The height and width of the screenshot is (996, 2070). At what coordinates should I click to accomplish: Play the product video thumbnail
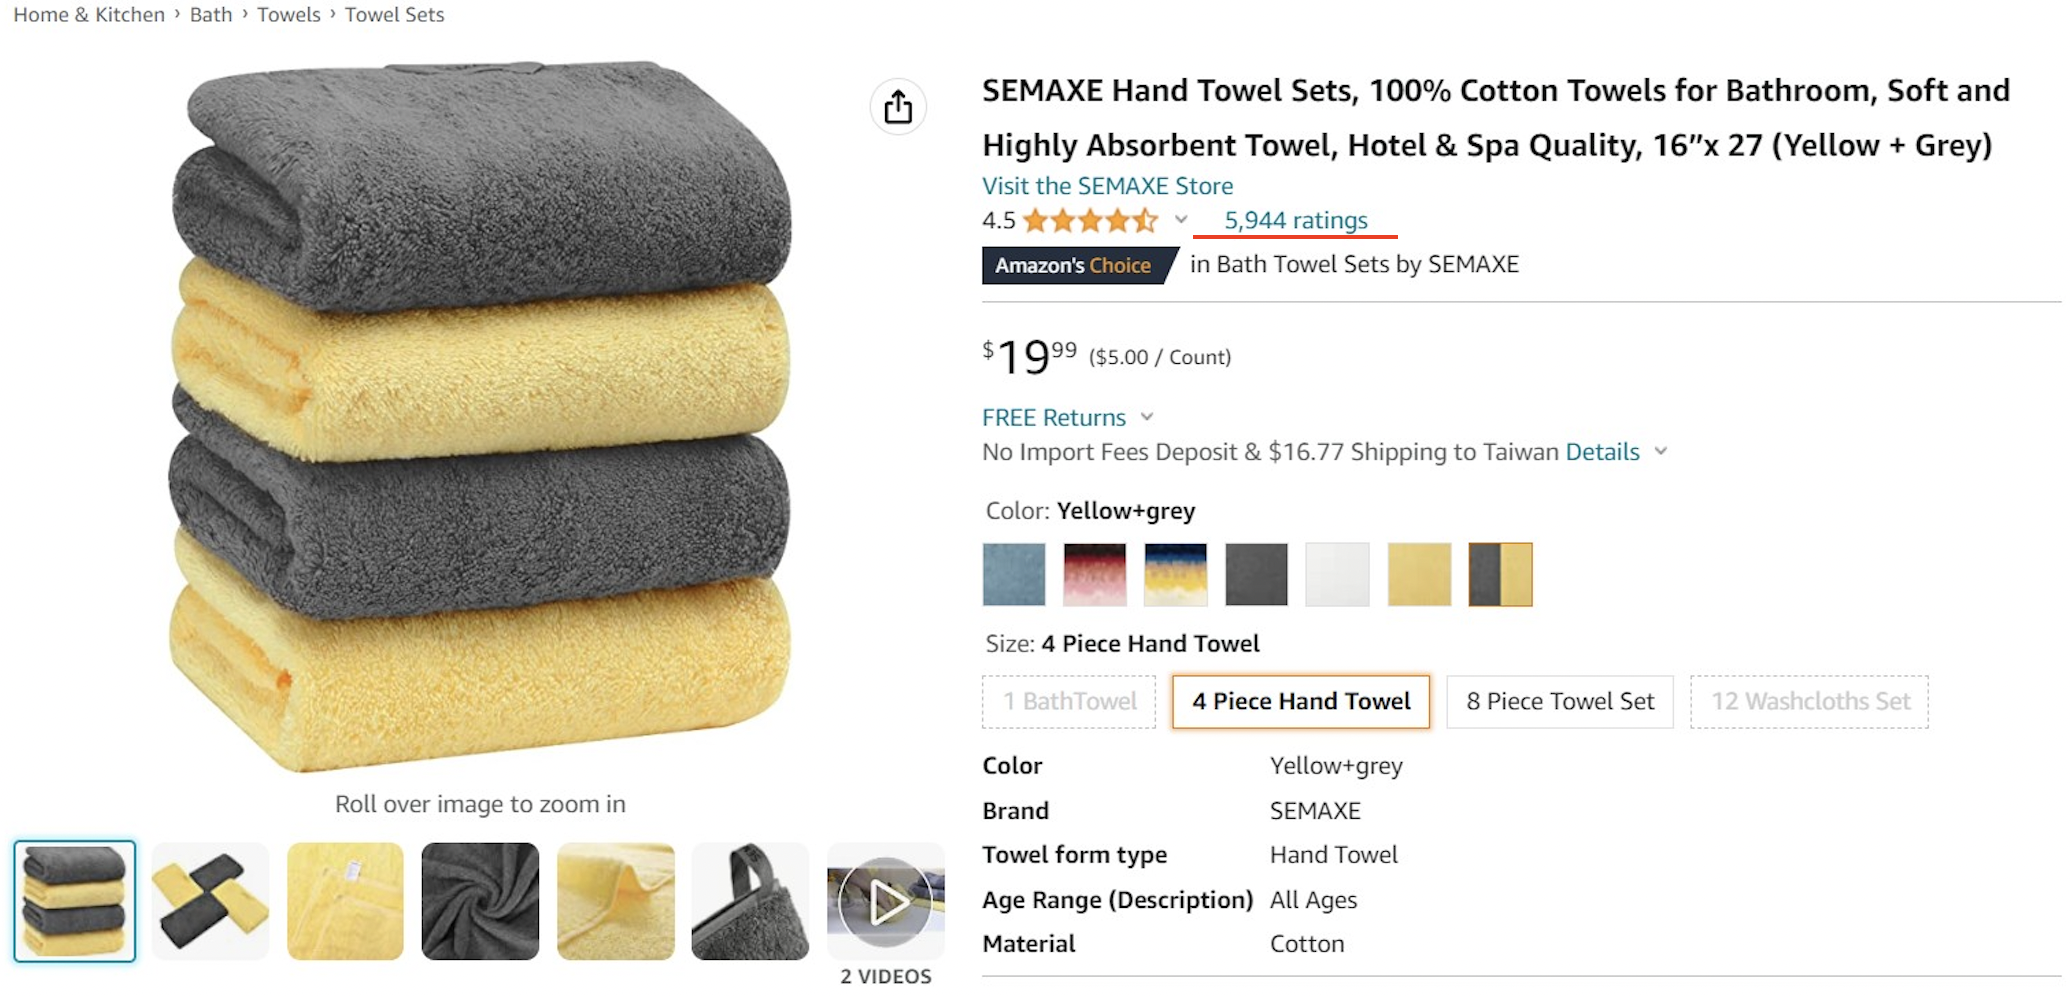pyautogui.click(x=885, y=902)
